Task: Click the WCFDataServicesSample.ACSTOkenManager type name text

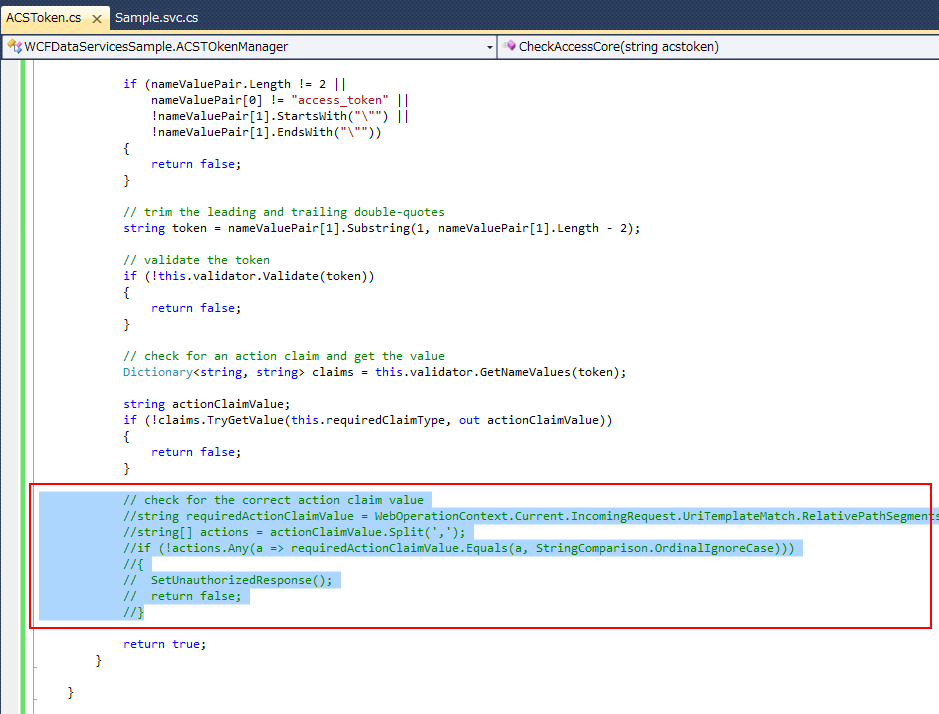Action: tap(156, 46)
